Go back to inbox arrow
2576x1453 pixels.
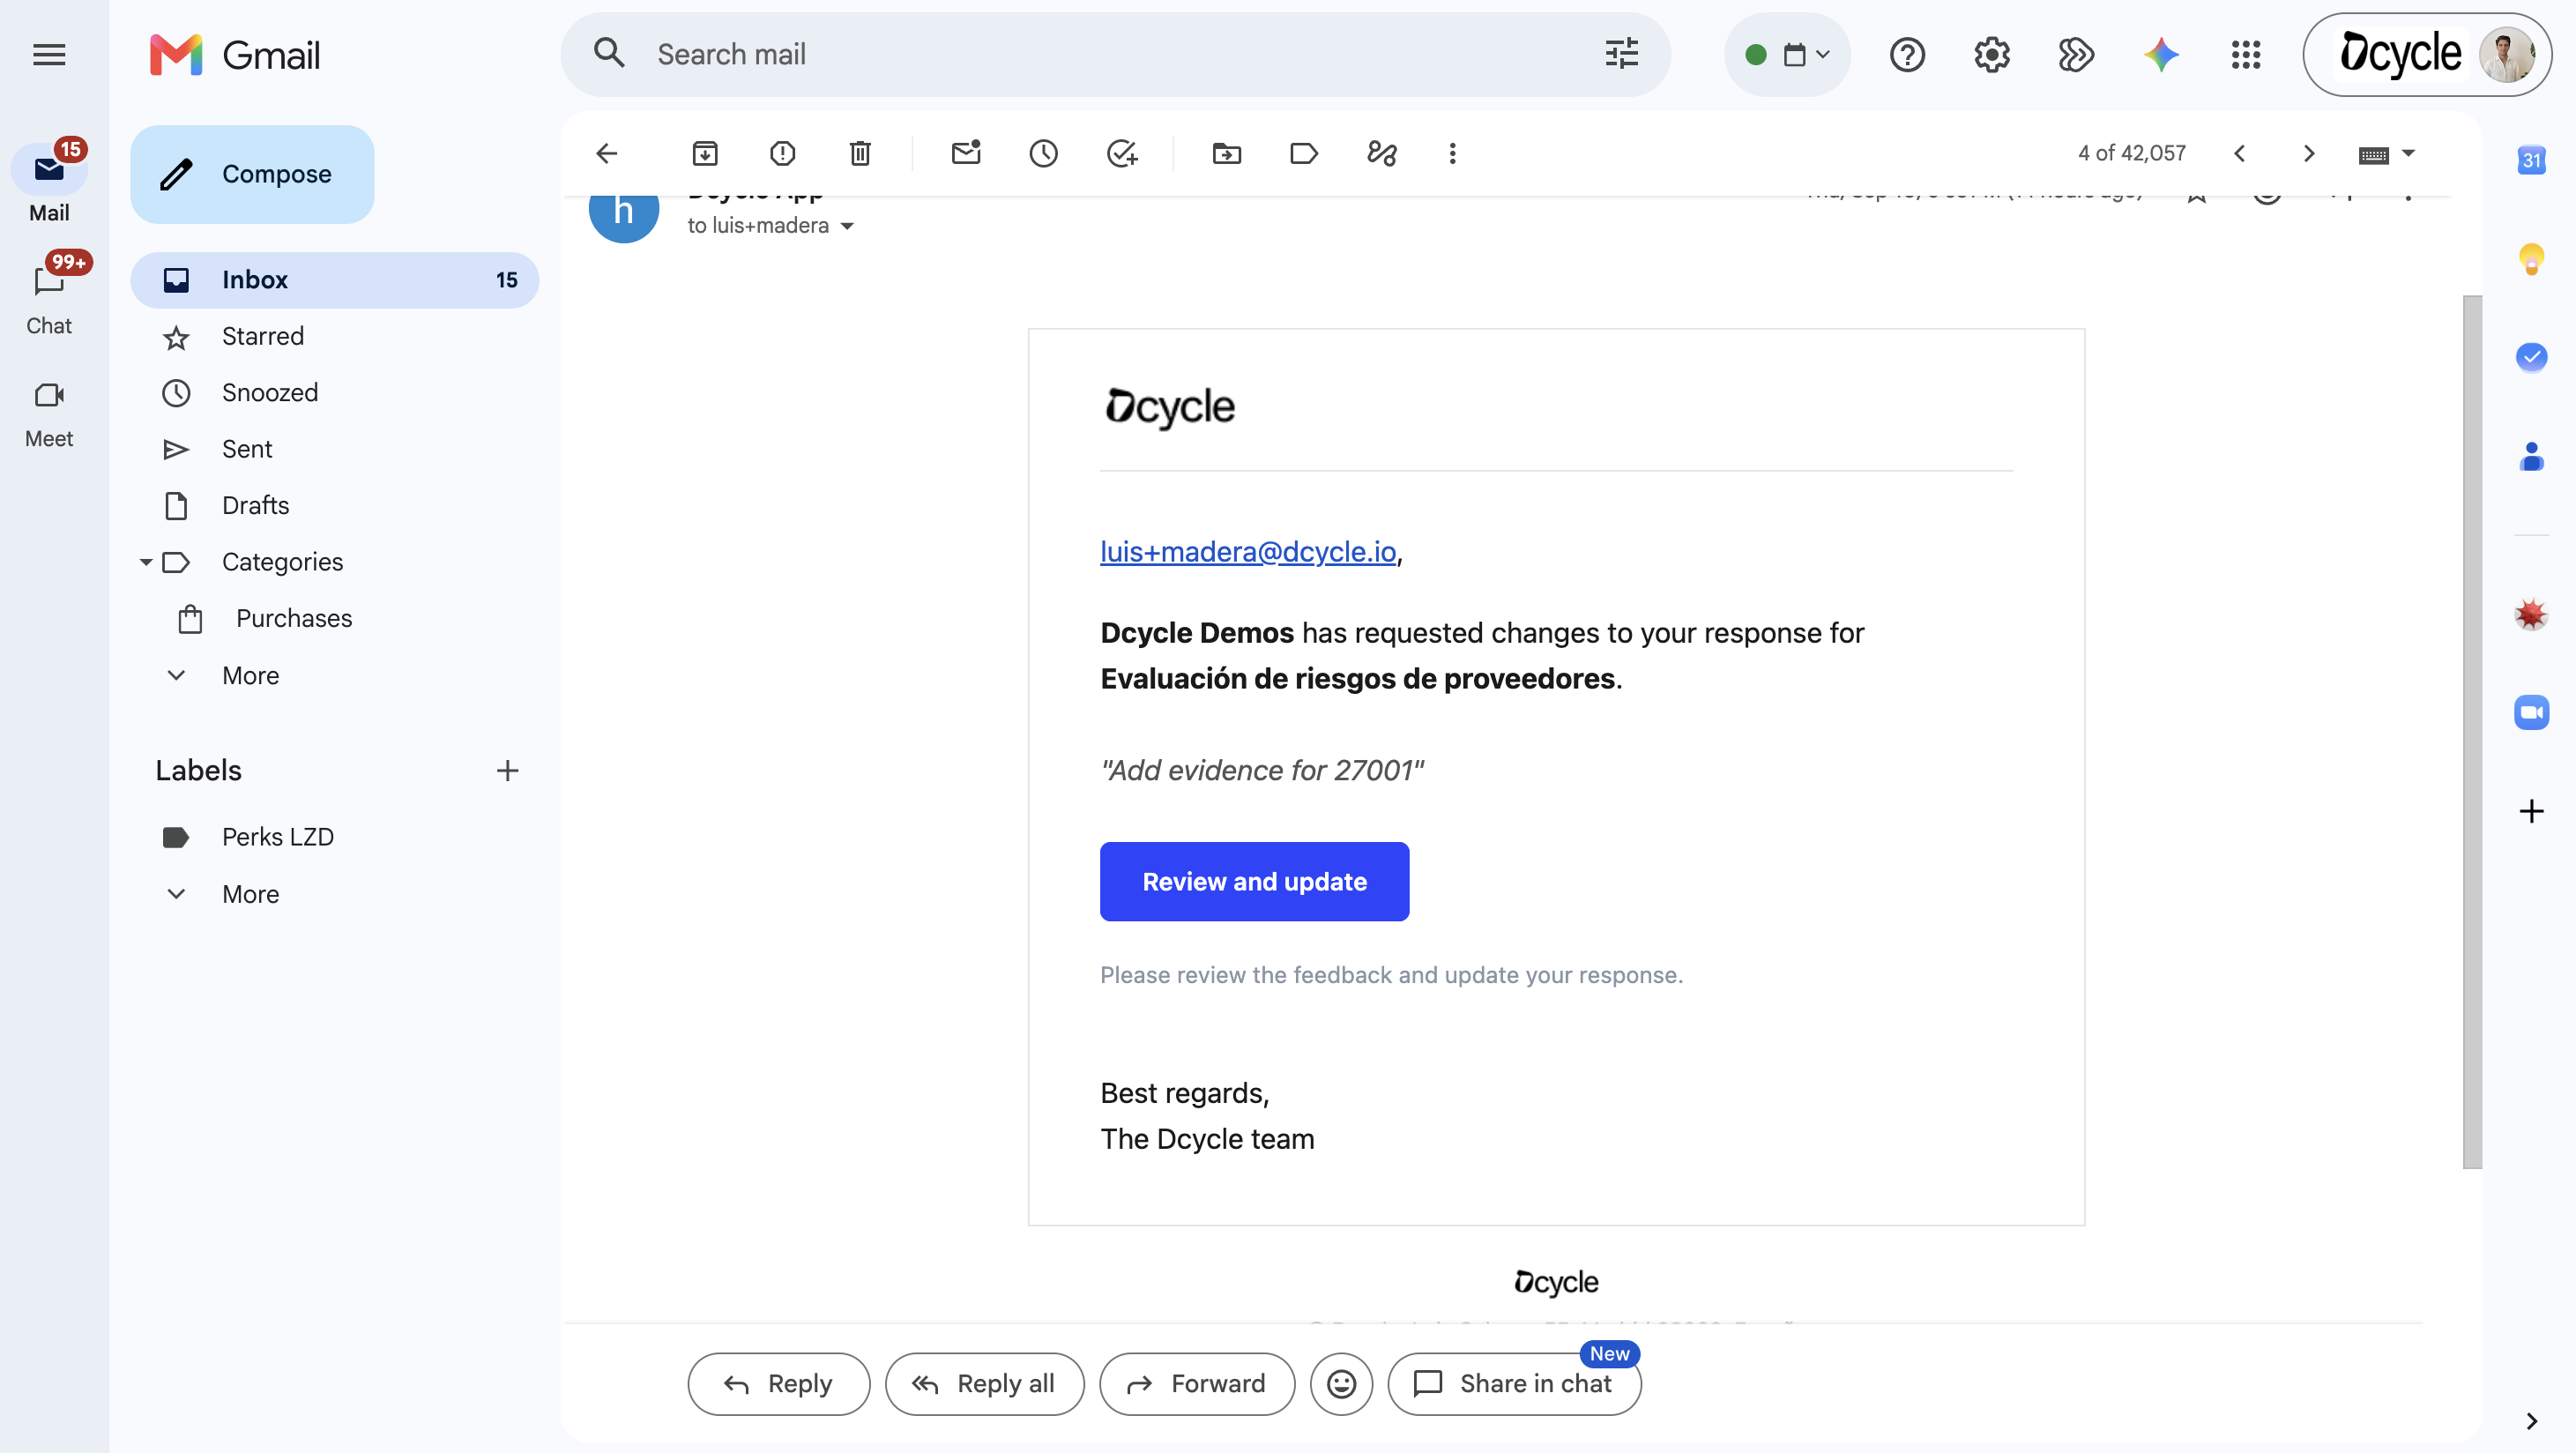(607, 153)
